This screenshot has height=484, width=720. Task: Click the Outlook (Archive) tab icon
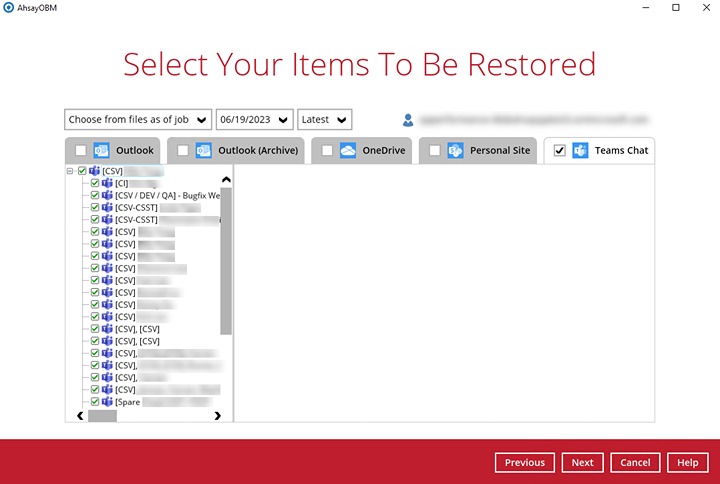204,151
